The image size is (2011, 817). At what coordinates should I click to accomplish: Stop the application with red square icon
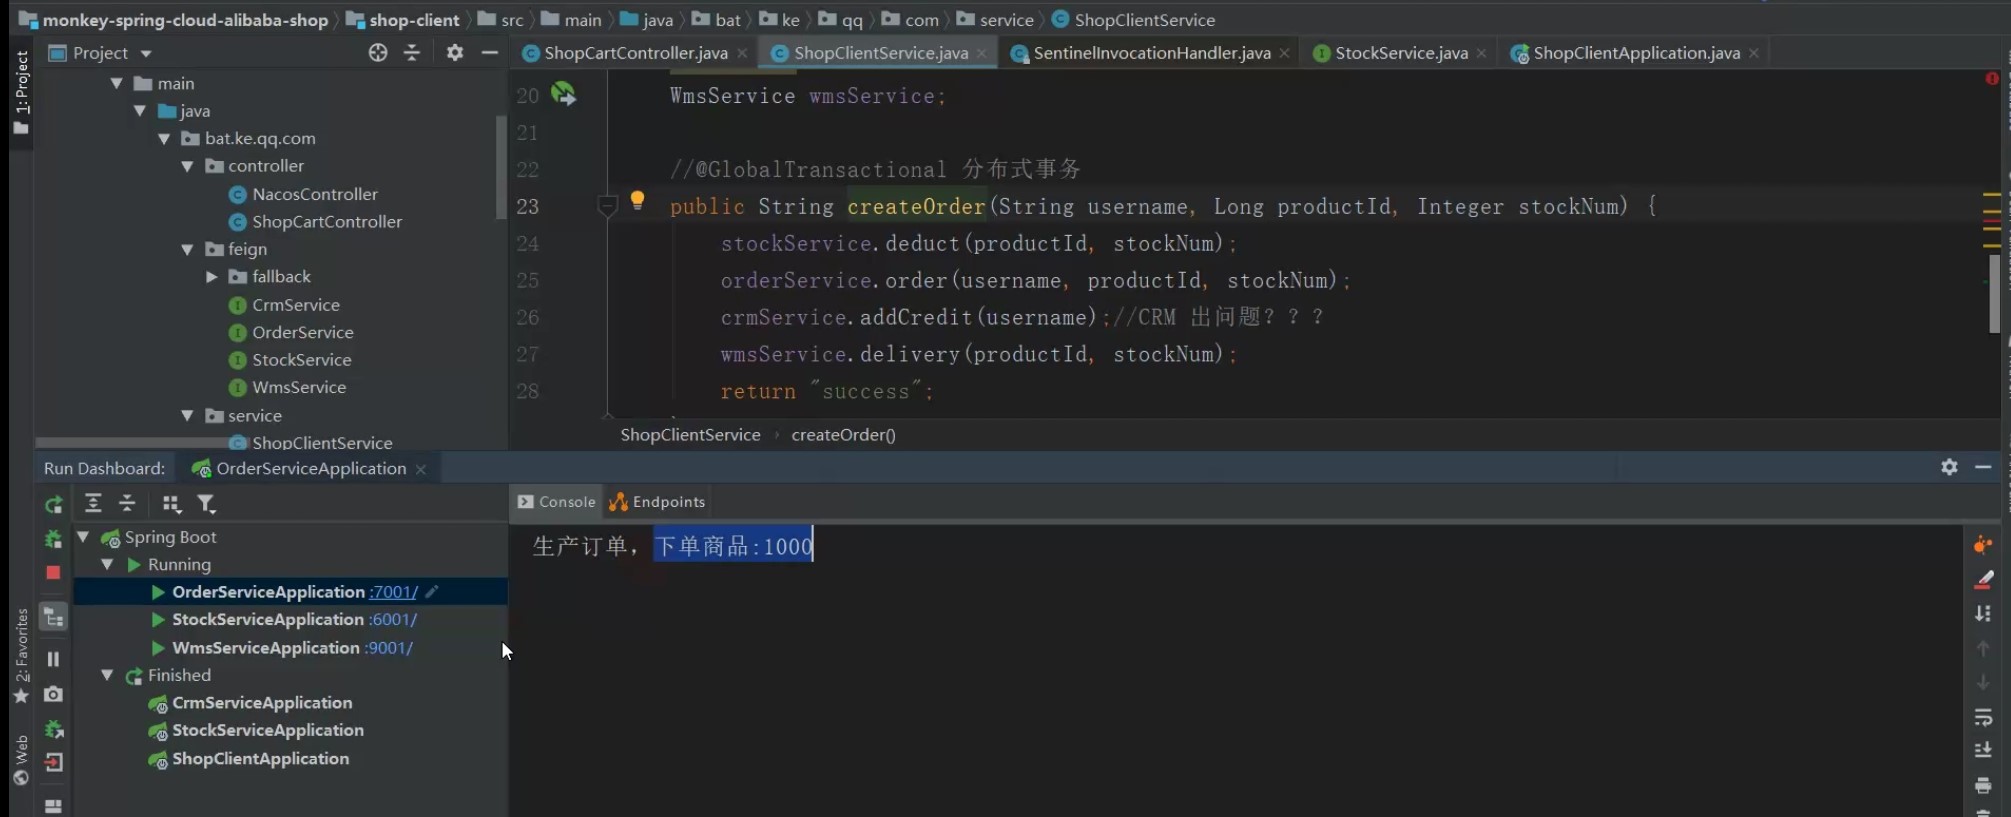coord(53,573)
